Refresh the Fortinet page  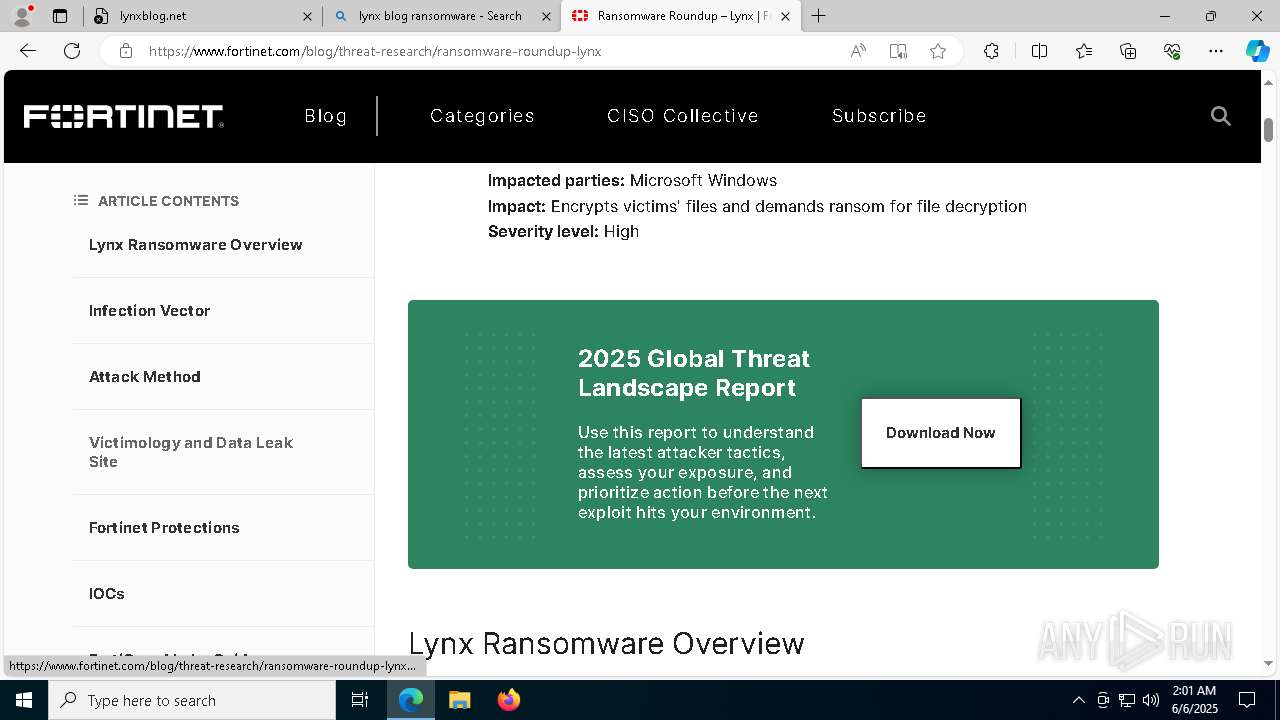pyautogui.click(x=72, y=51)
